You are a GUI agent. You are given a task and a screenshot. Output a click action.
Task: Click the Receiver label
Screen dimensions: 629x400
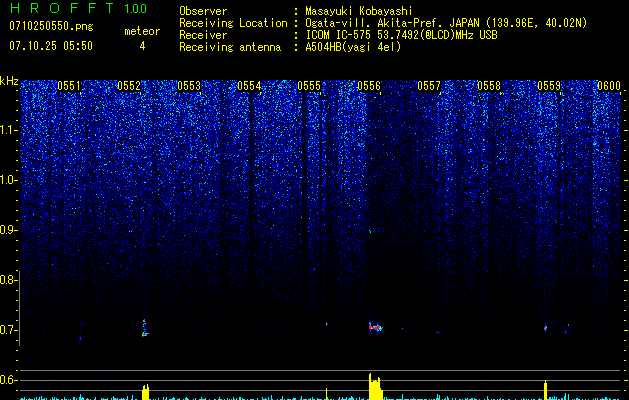point(203,35)
